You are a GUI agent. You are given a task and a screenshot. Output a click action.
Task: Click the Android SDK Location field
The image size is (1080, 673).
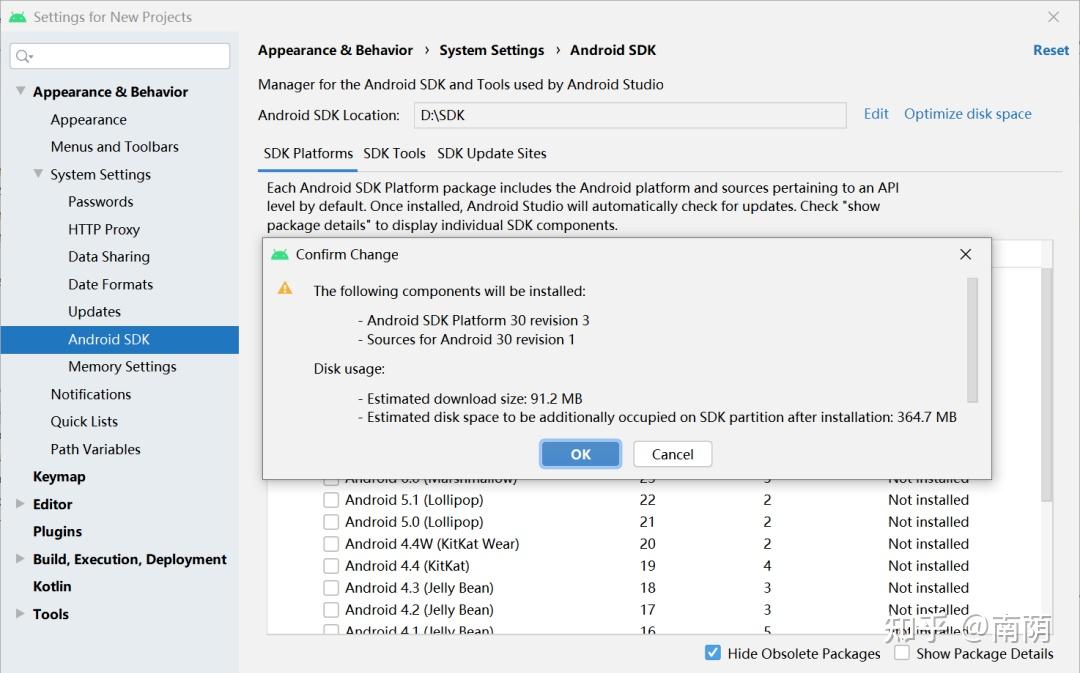coord(630,115)
